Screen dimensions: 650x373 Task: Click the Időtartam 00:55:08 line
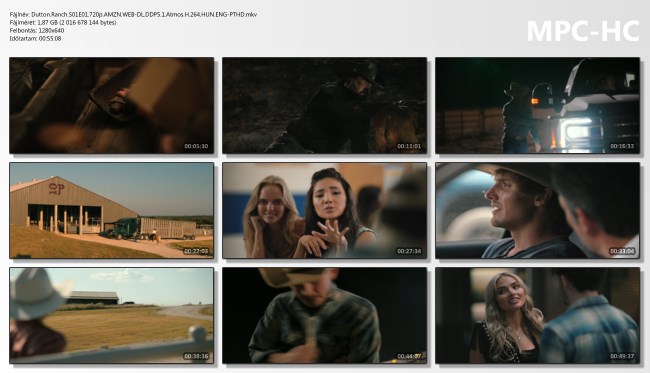pyautogui.click(x=35, y=38)
